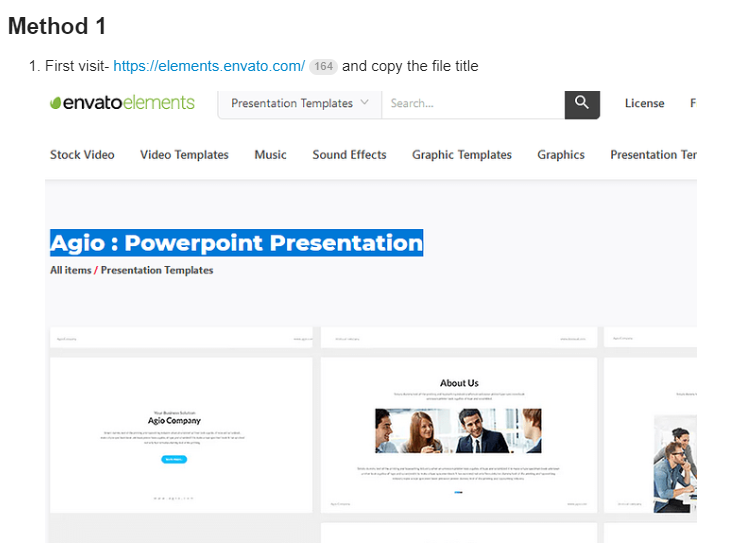Select the Sound Effects category

(x=349, y=155)
